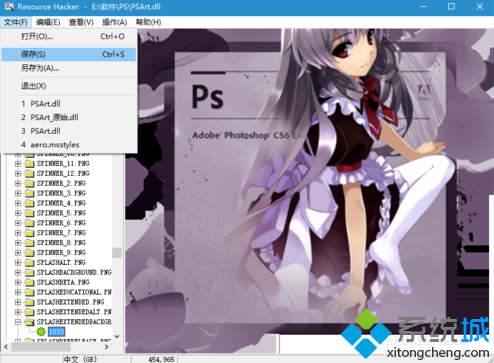Expand the SPLASHEDUCATIONAL tree node
Screen dimensions: 494x363
pyautogui.click(x=18, y=292)
